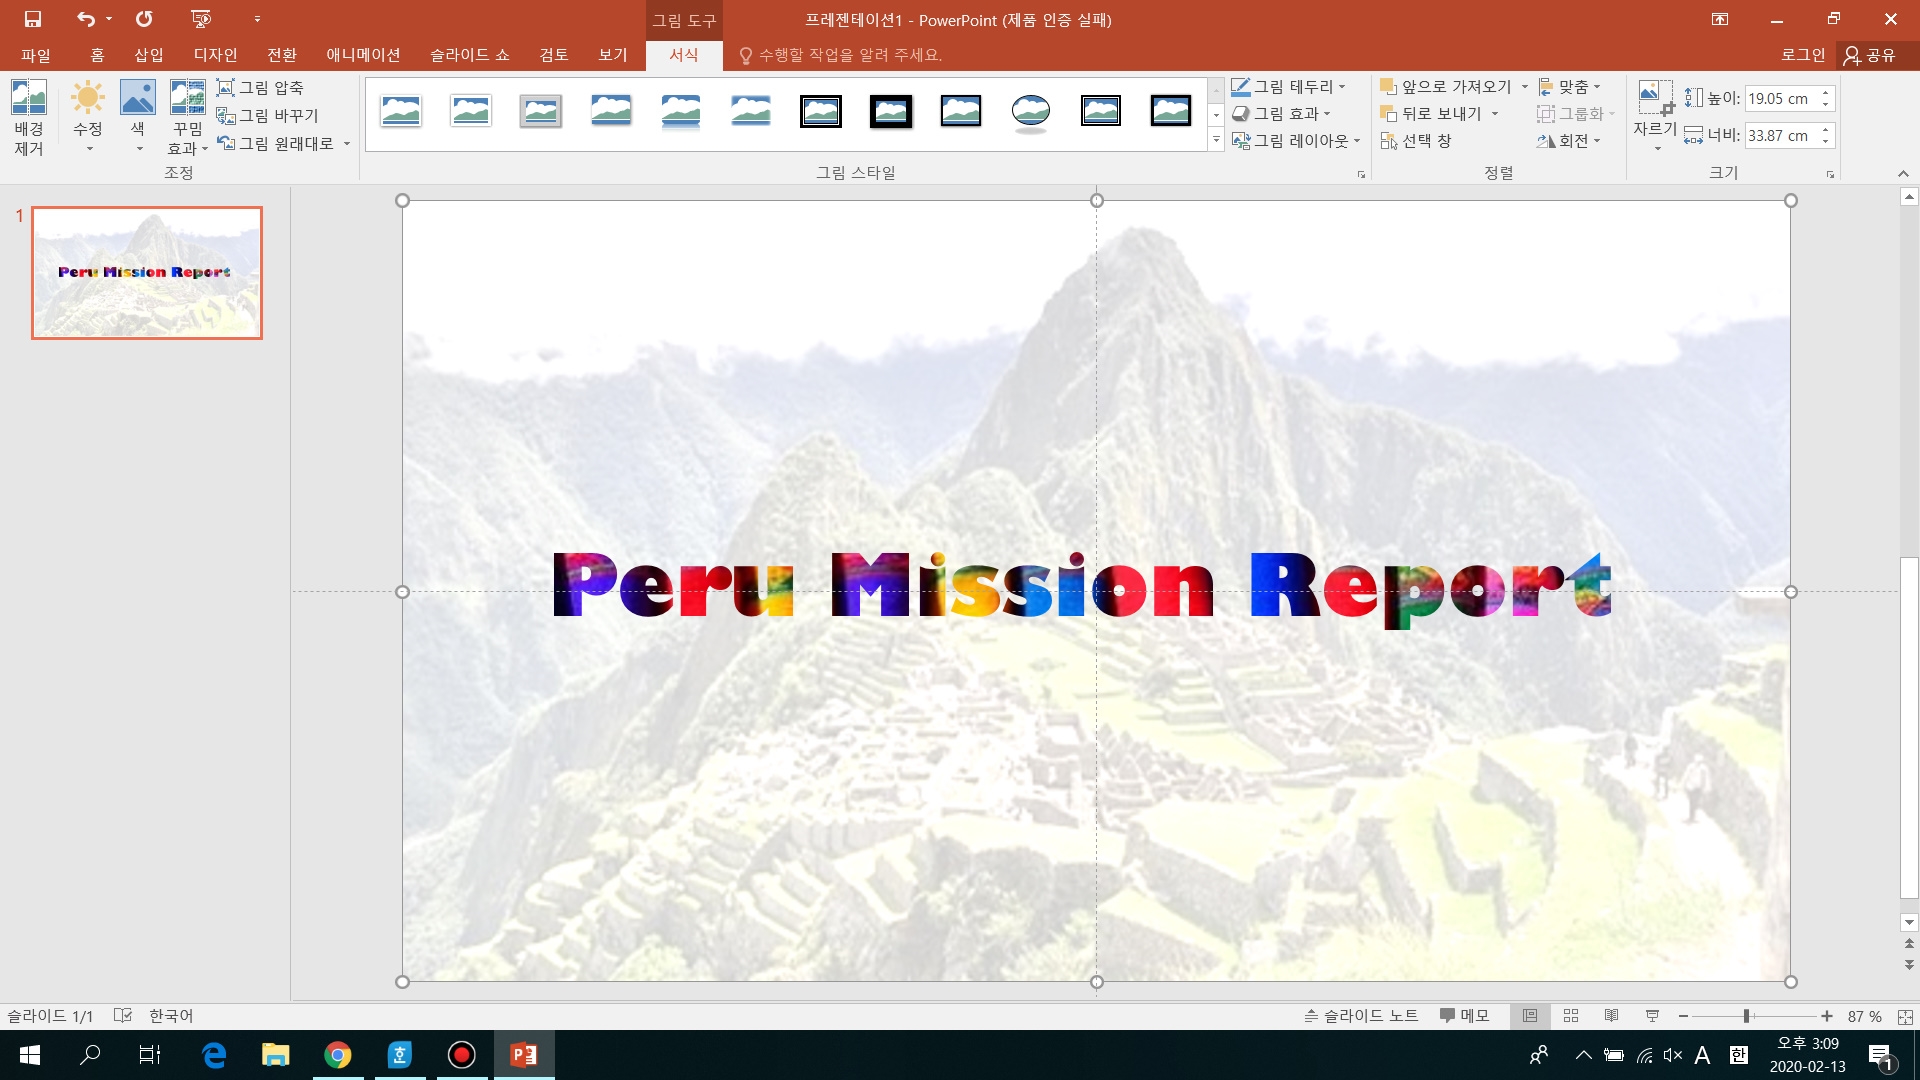1920x1080 pixels.
Task: Click the zoom slider in the status bar
Action: pyautogui.click(x=1747, y=1016)
